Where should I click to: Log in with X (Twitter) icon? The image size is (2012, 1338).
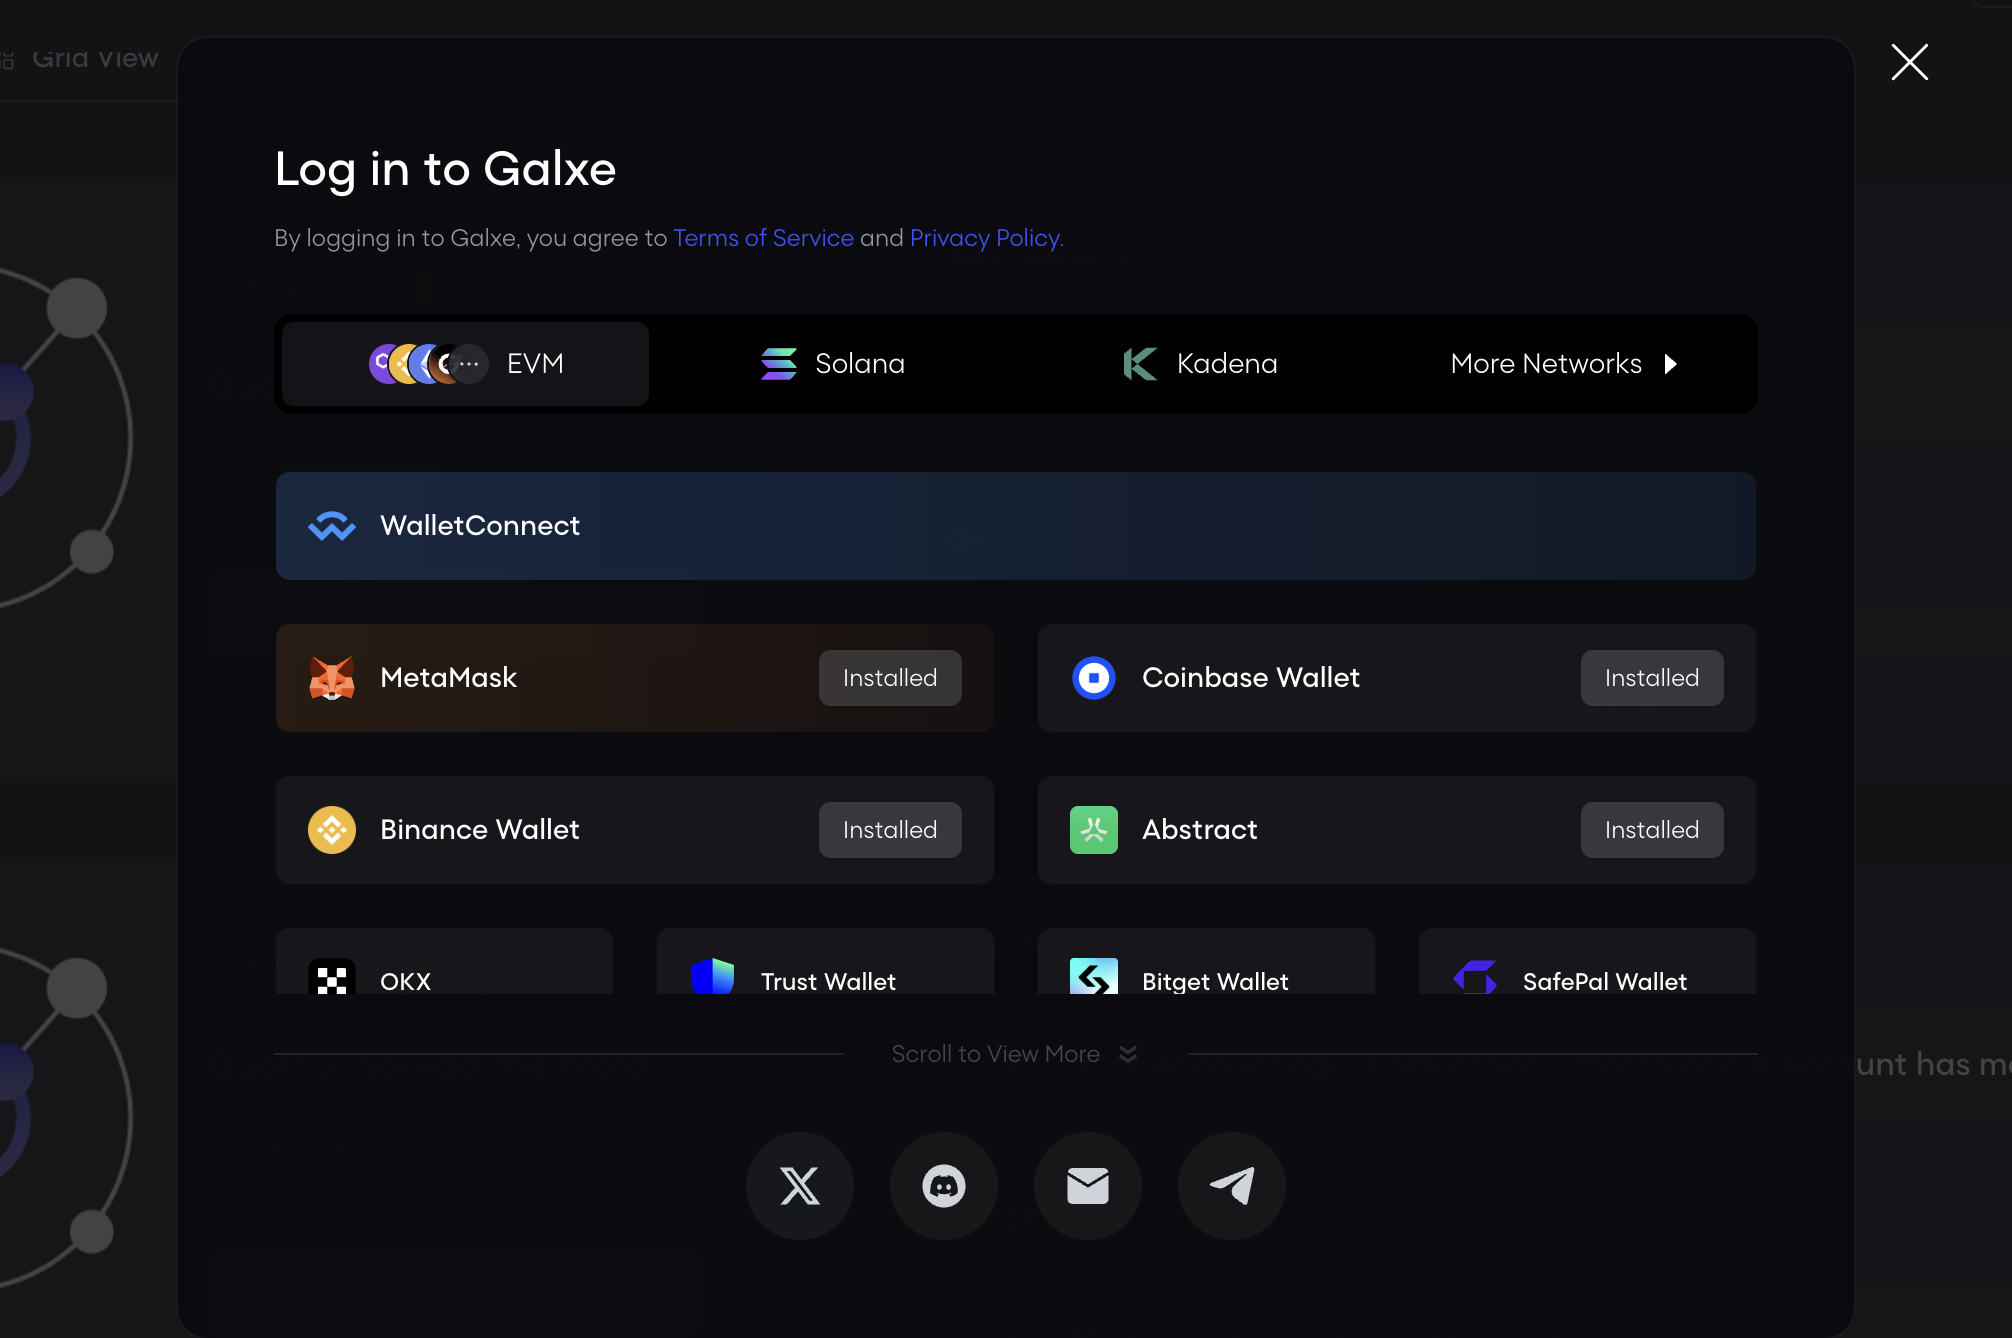[x=799, y=1186]
